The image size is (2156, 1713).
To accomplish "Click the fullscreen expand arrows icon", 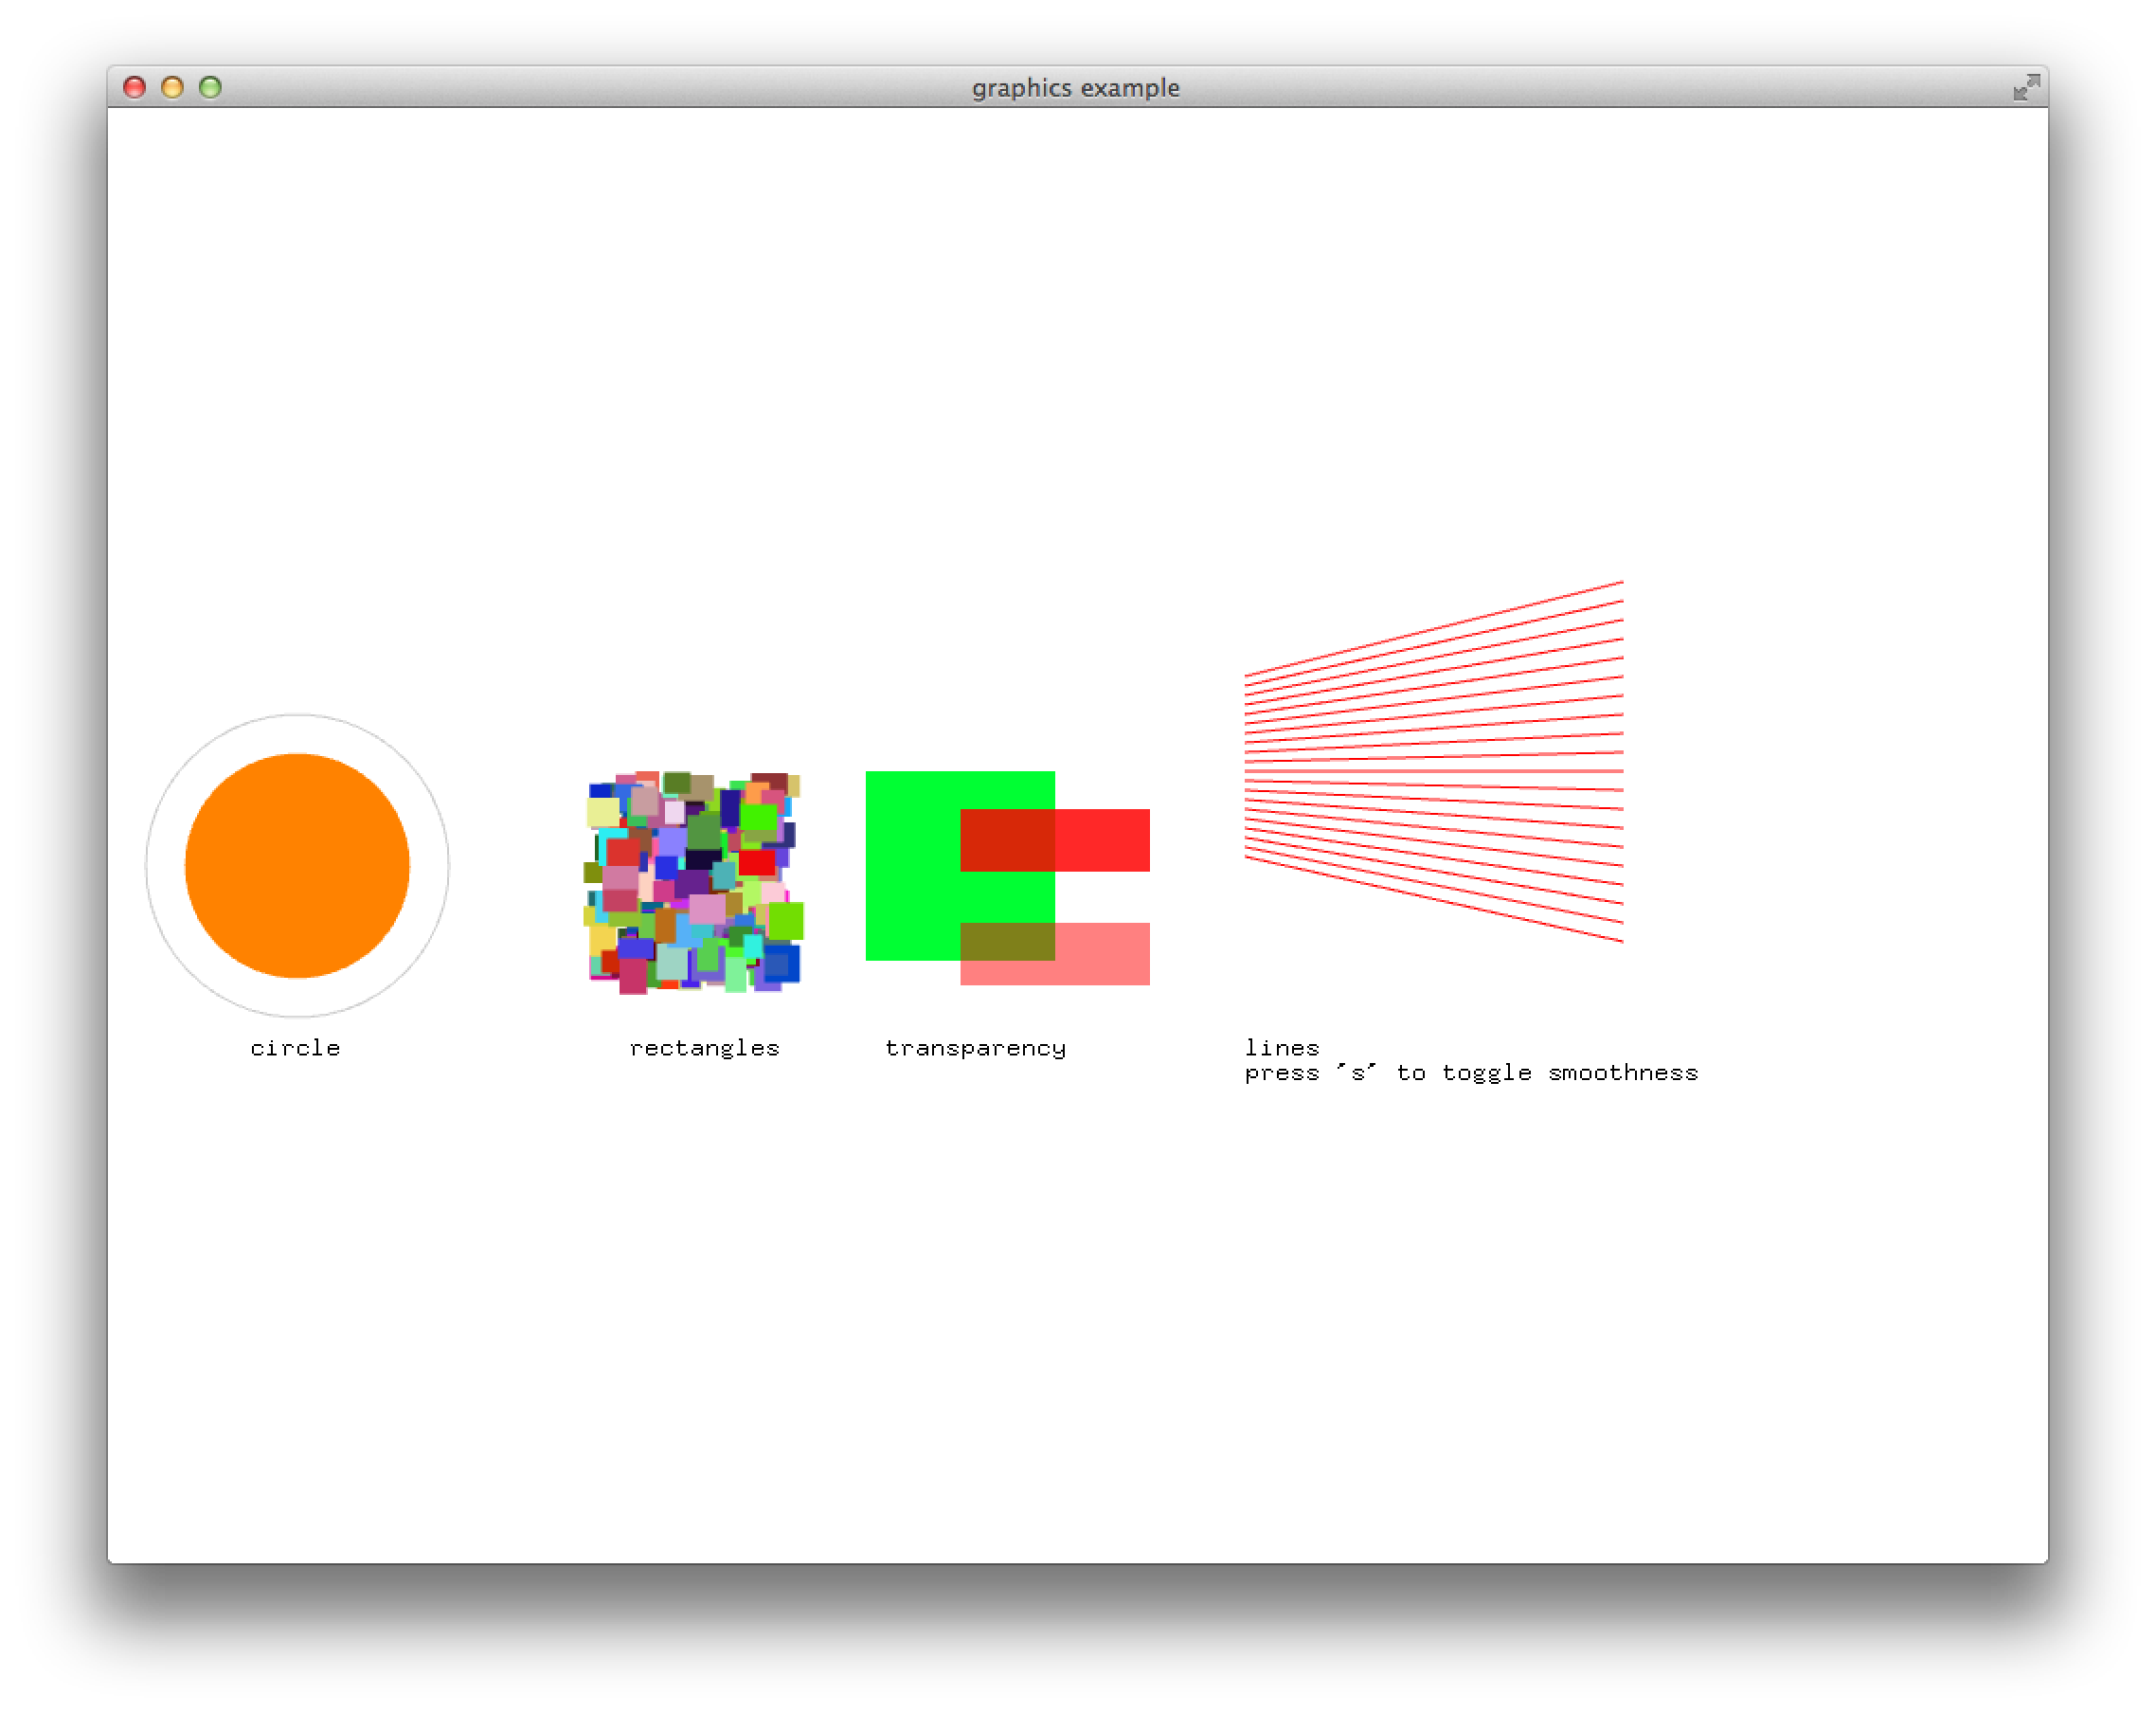I will coord(2024,88).
